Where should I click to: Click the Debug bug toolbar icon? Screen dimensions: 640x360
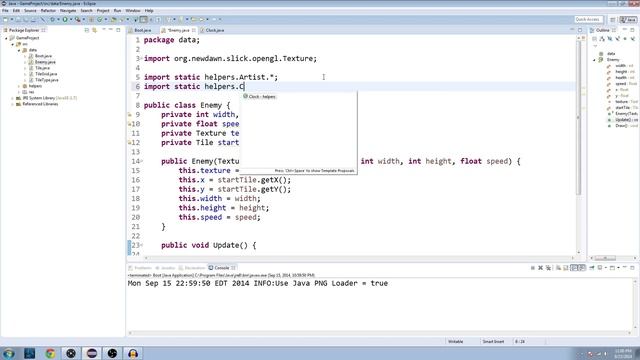(x=52, y=20)
